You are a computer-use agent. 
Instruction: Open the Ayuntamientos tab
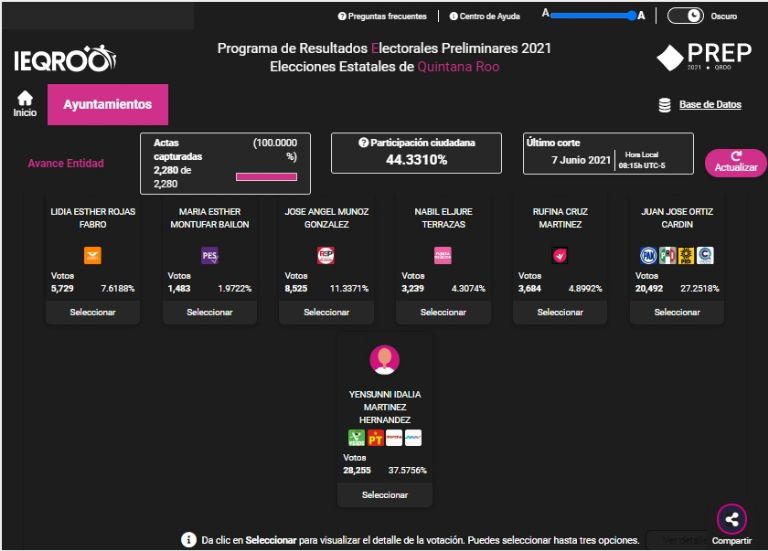click(x=108, y=104)
